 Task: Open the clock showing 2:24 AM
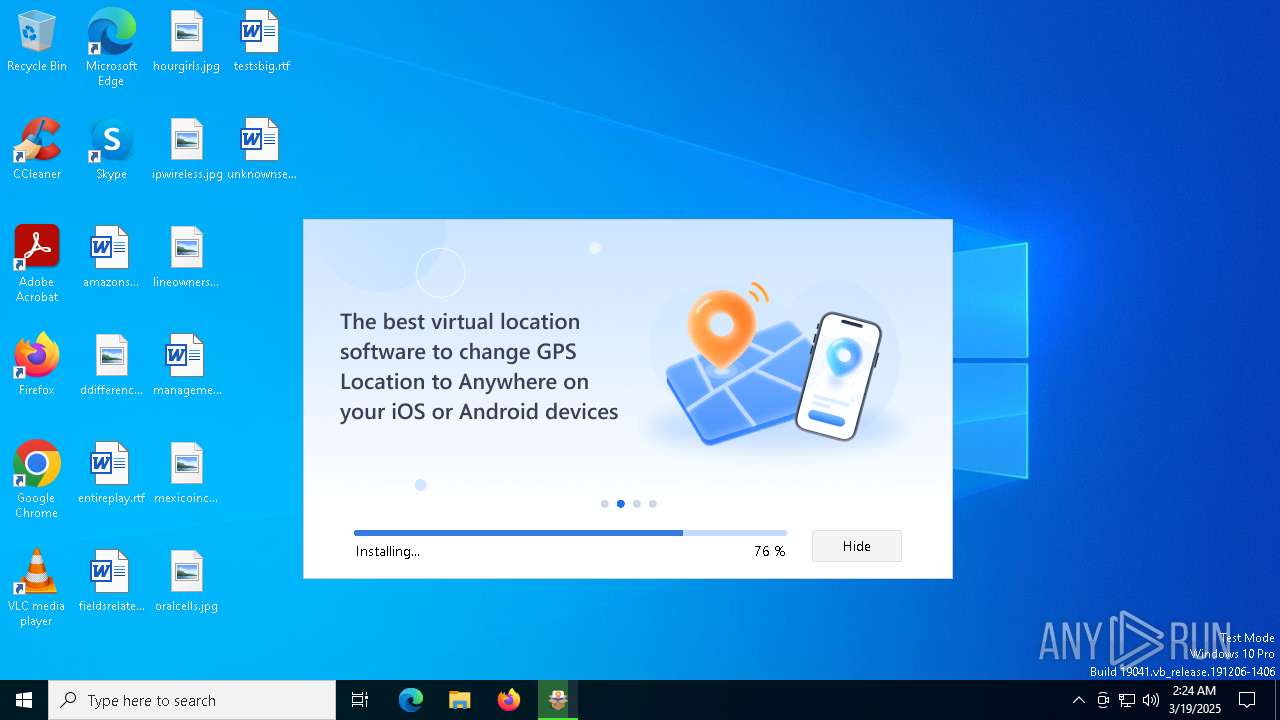(x=1195, y=700)
